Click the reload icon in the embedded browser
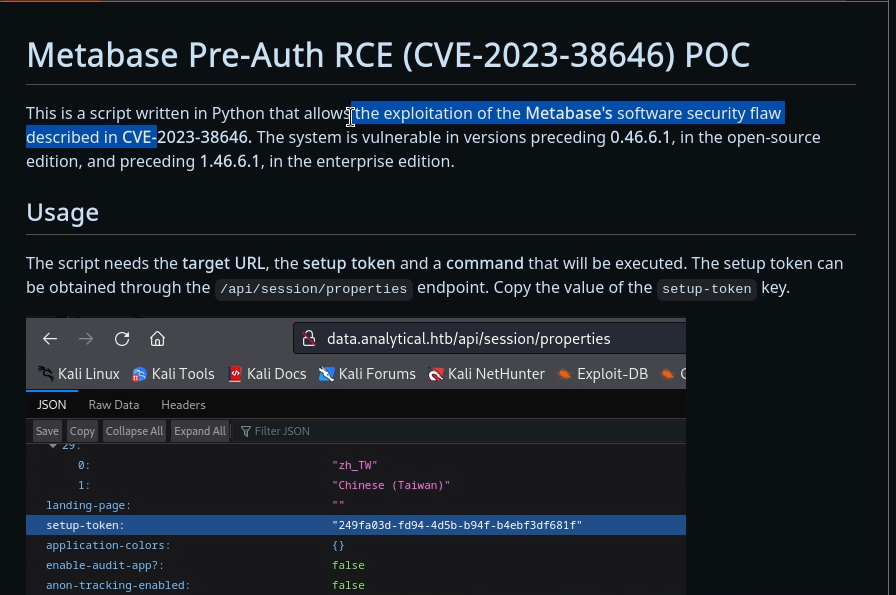Screen dimensions: 896x595 (122, 339)
